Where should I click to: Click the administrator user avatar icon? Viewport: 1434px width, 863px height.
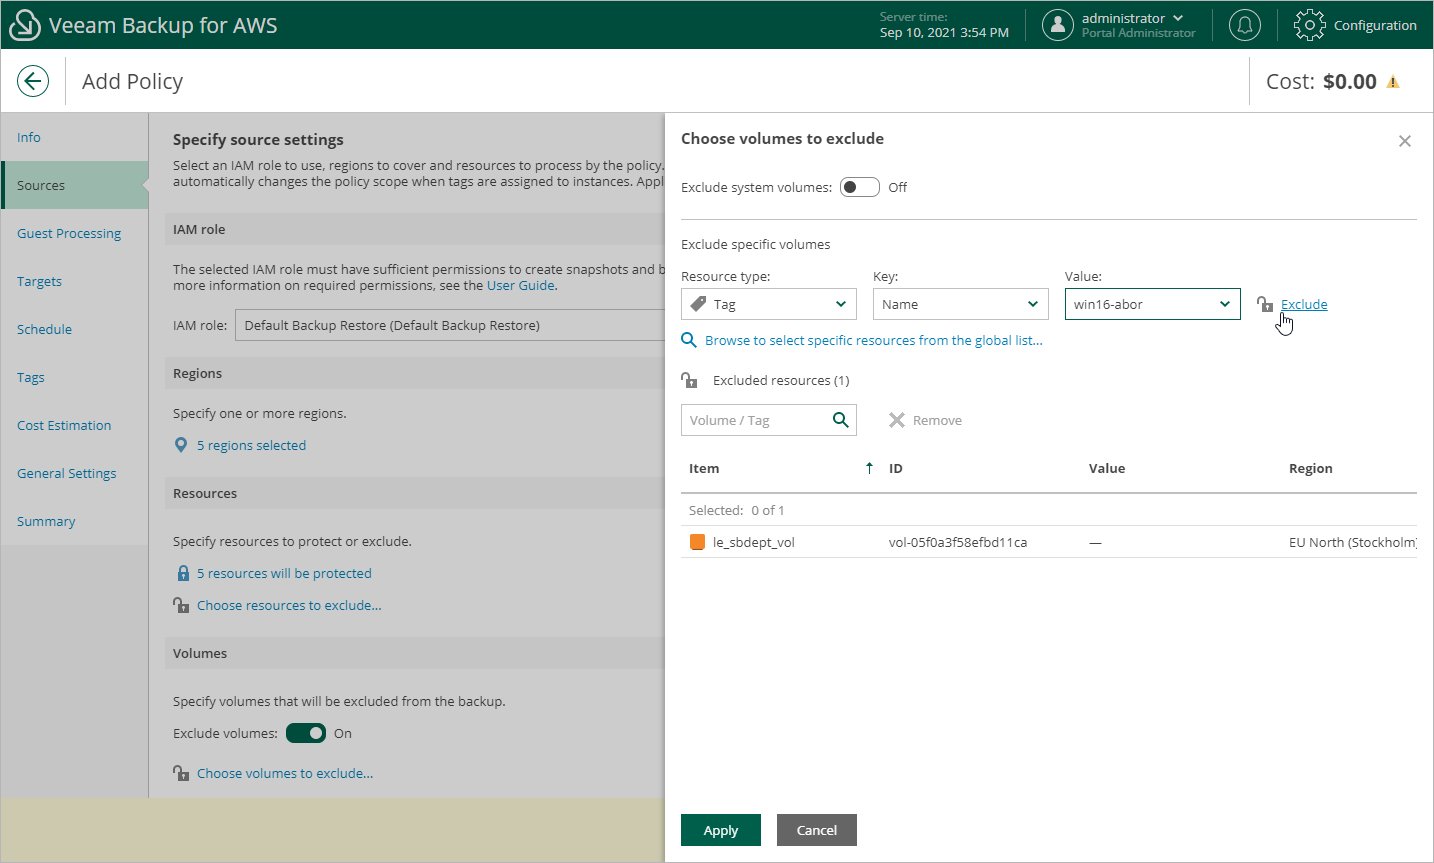click(1058, 25)
